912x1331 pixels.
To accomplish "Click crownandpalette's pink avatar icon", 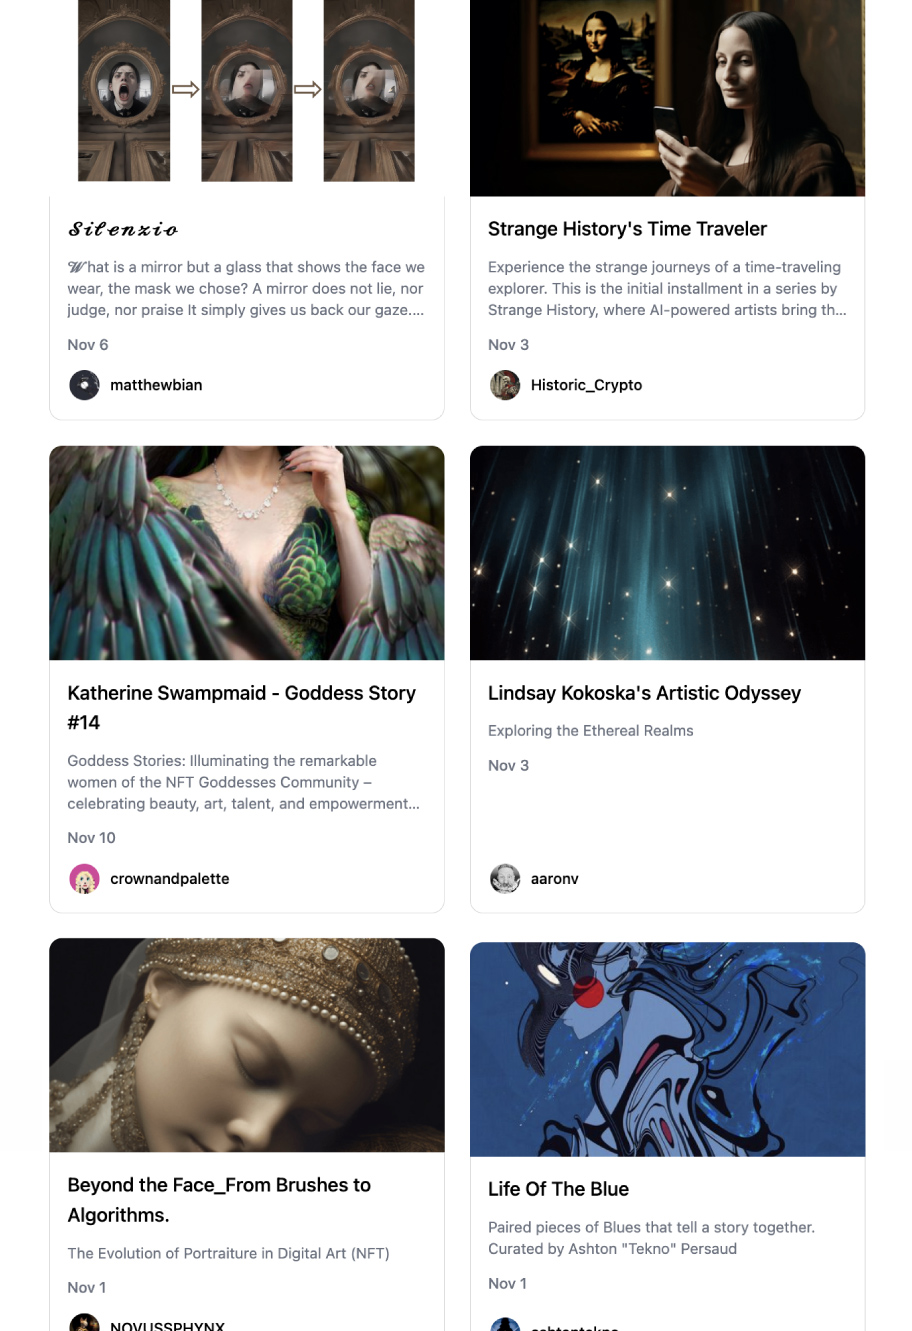I will [84, 879].
